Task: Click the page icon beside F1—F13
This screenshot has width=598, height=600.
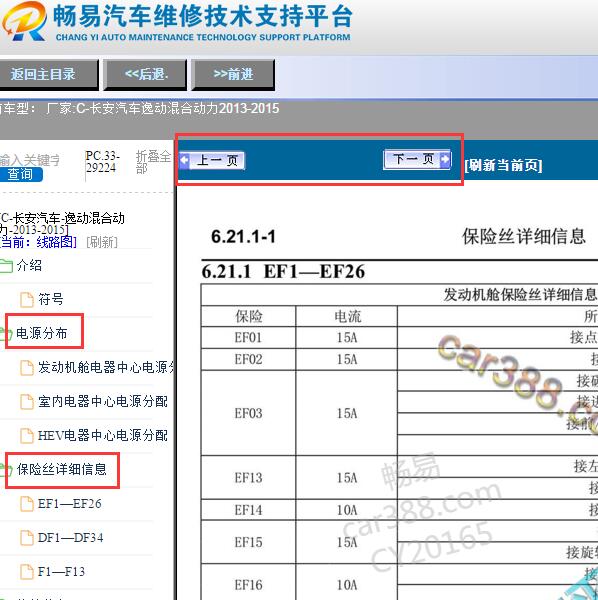Action: tap(26, 572)
